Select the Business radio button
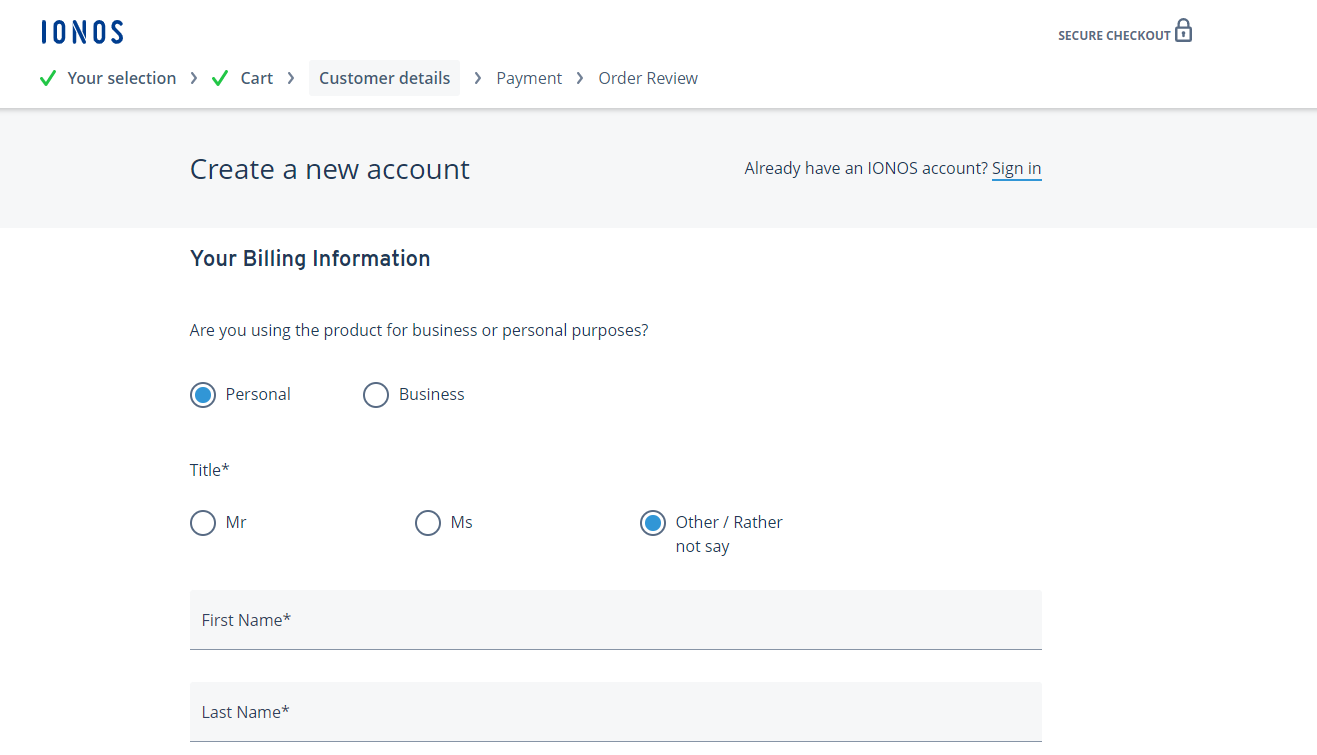The image size is (1317, 755). click(x=376, y=395)
